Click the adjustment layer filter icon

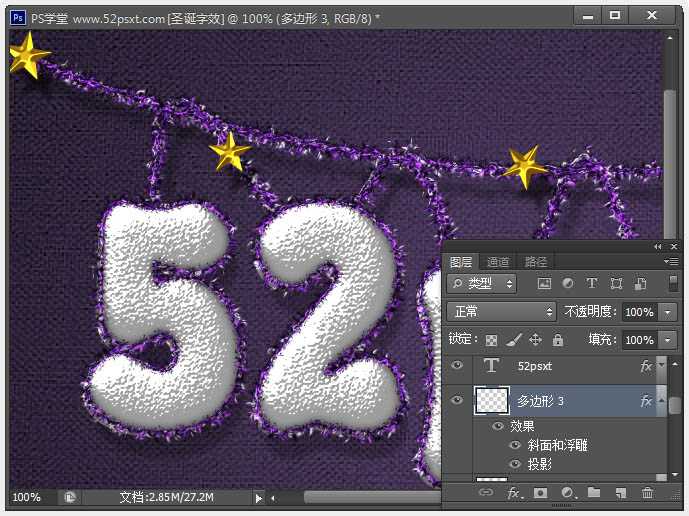pyautogui.click(x=568, y=283)
